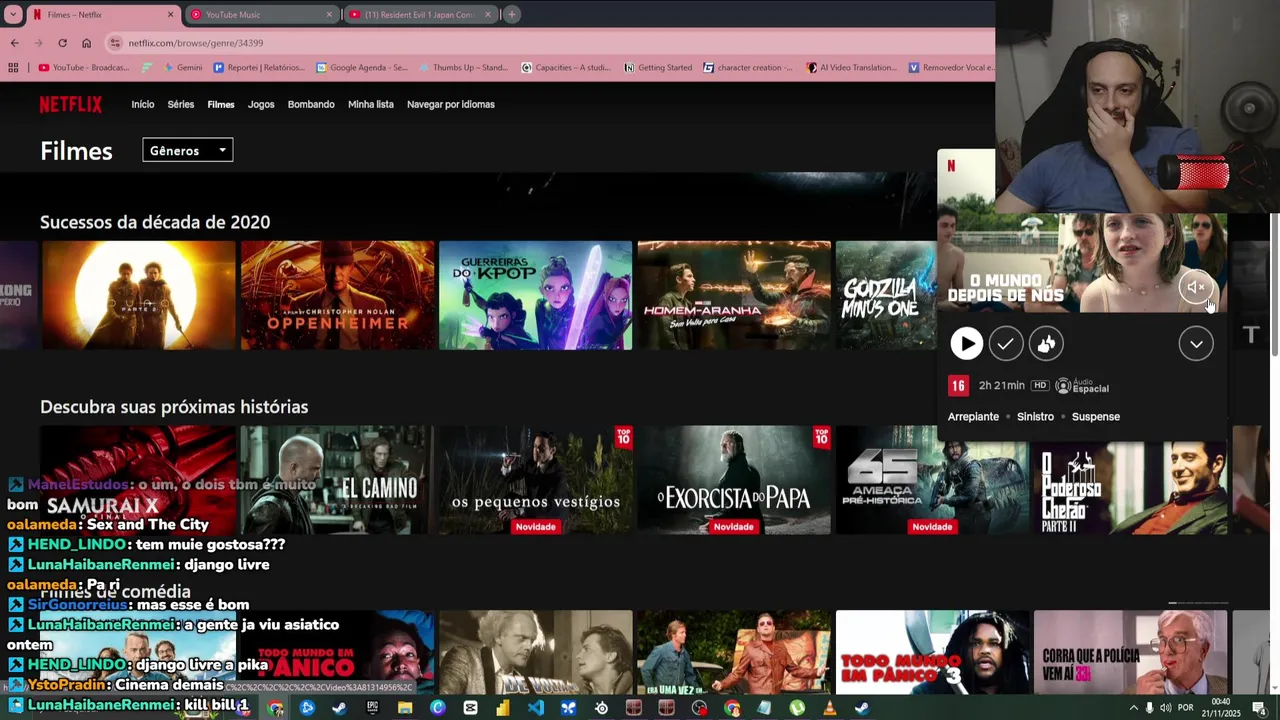
Task: Open Visual Studio Code in taskbar
Action: pyautogui.click(x=536, y=708)
